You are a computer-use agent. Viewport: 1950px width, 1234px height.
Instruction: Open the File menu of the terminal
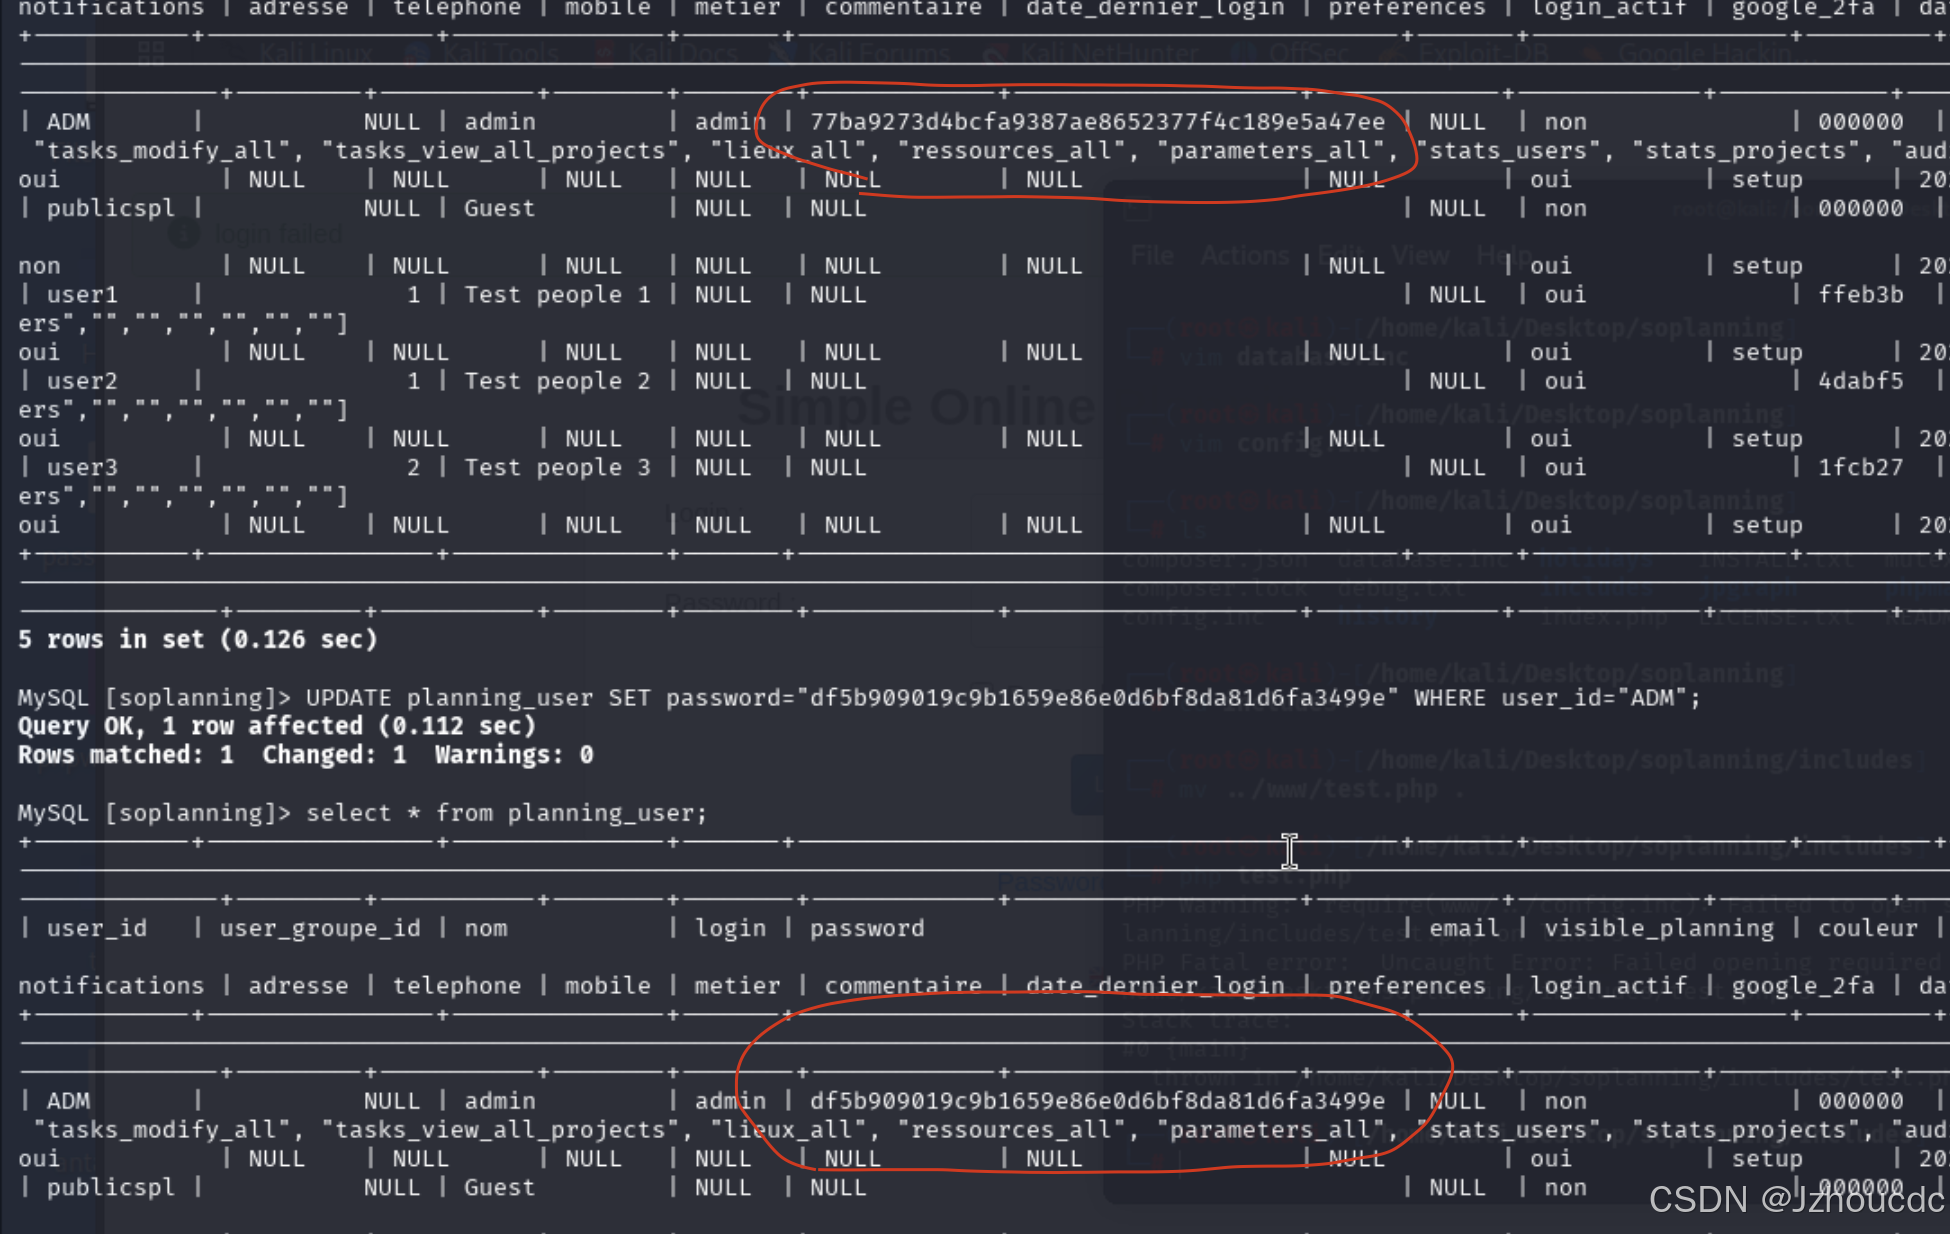(1152, 255)
